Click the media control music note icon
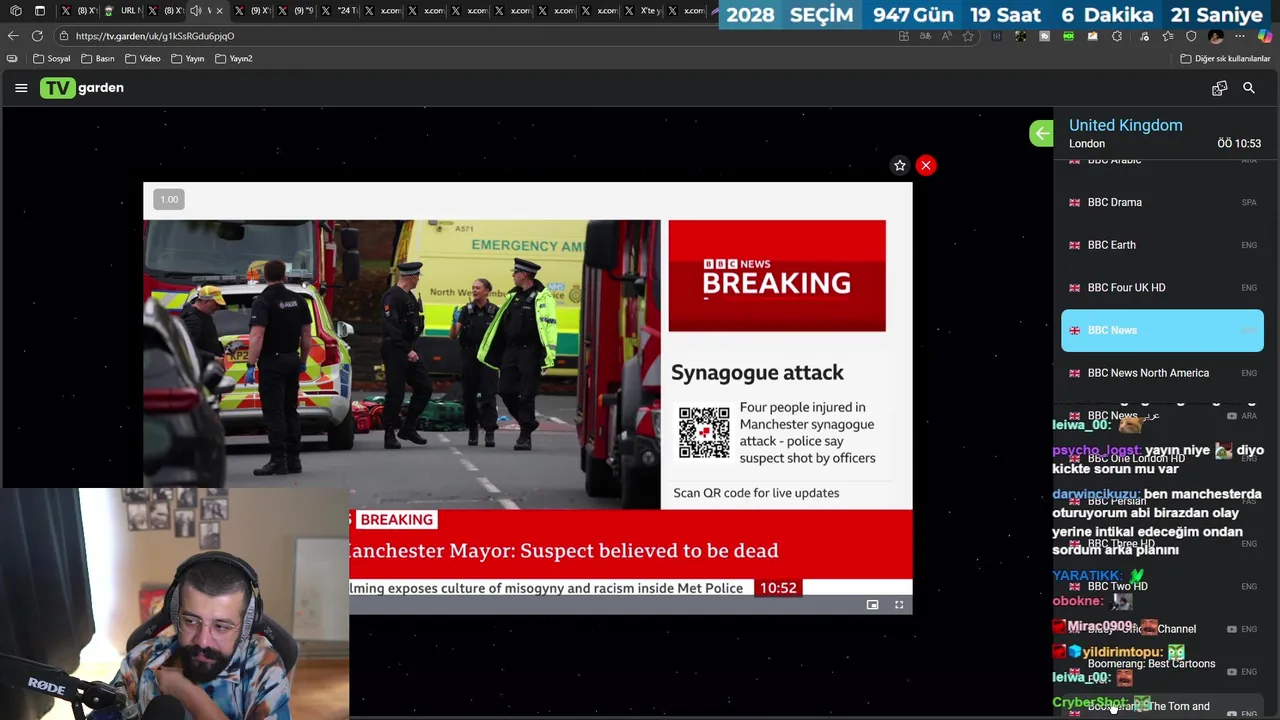Screen dimensions: 1280x720 [x=1142, y=36]
